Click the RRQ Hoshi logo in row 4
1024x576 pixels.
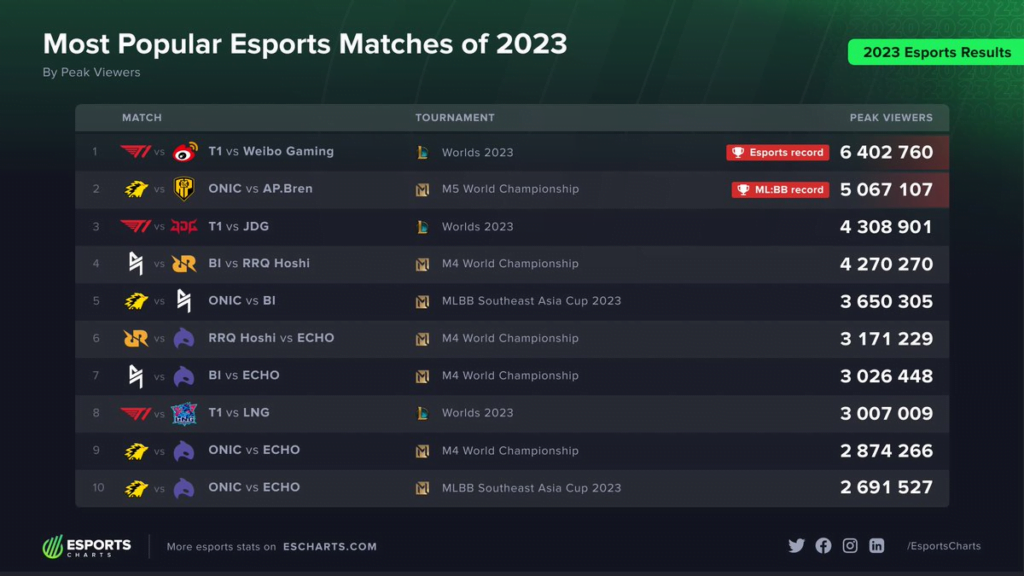click(x=184, y=264)
